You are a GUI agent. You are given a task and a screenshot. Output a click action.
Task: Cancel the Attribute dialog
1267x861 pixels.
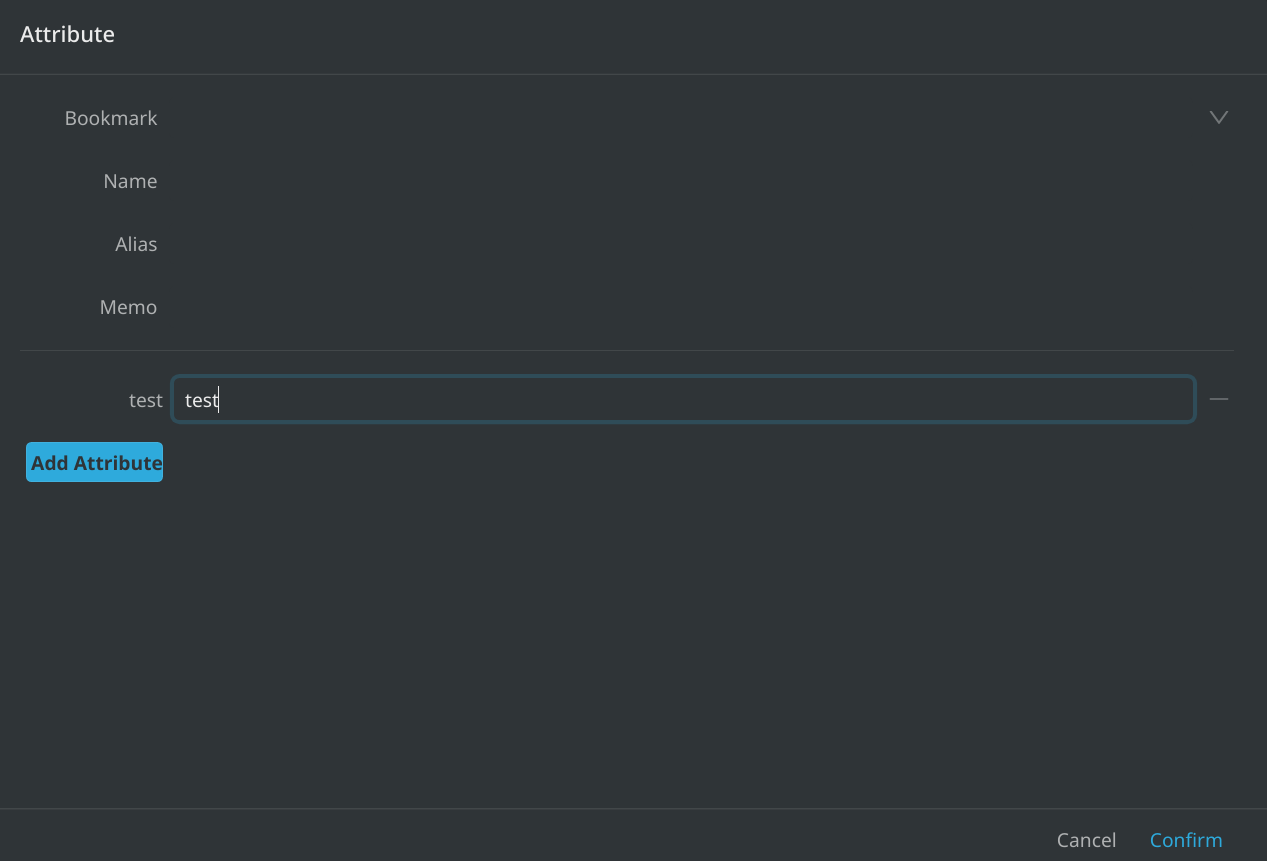coord(1086,840)
